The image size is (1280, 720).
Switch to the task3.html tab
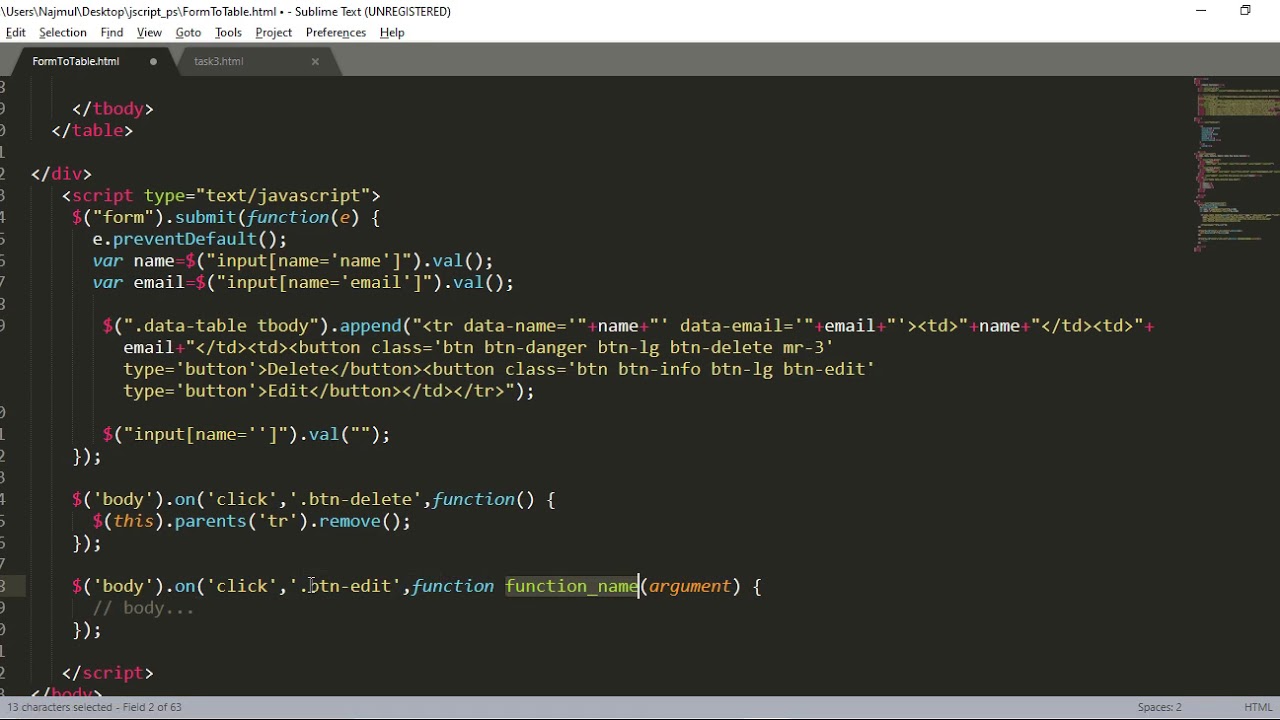(x=219, y=61)
